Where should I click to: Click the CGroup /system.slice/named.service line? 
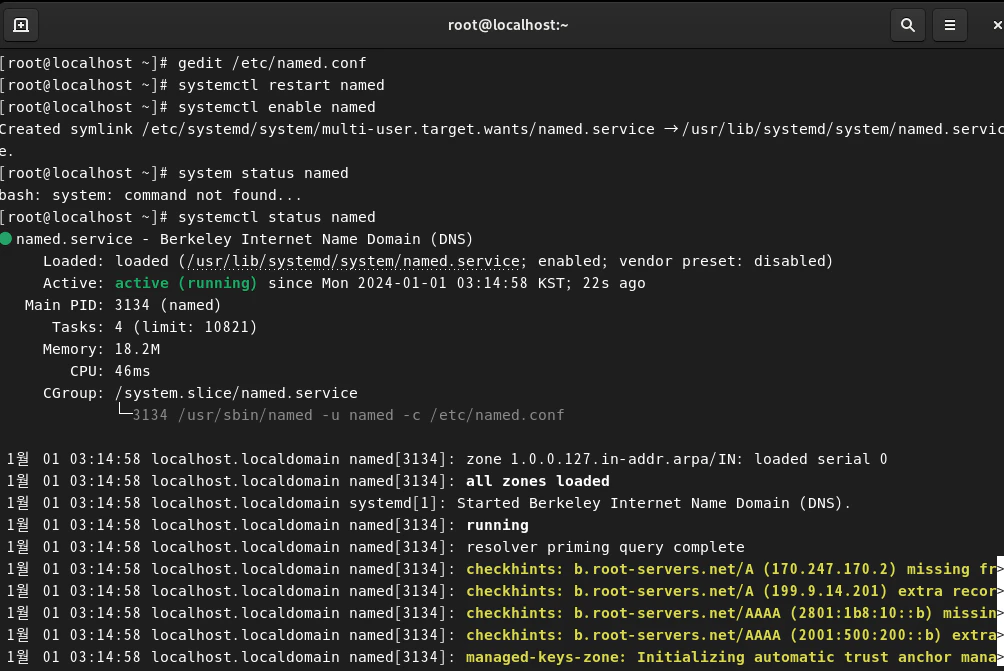200,393
